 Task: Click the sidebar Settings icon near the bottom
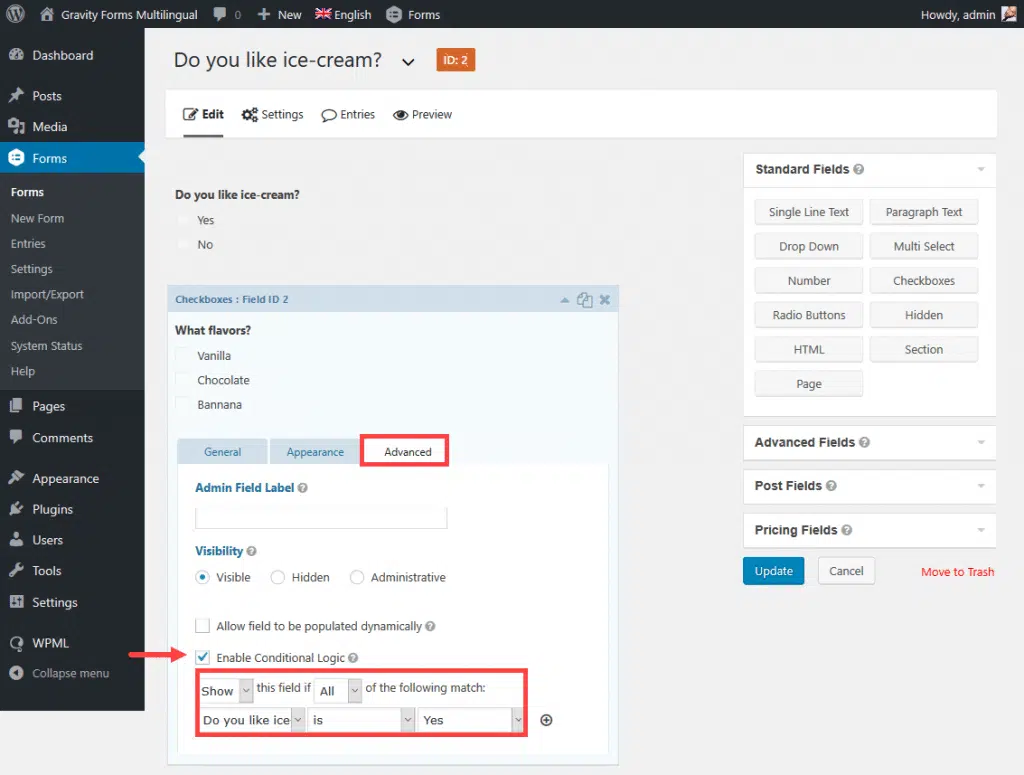point(16,601)
